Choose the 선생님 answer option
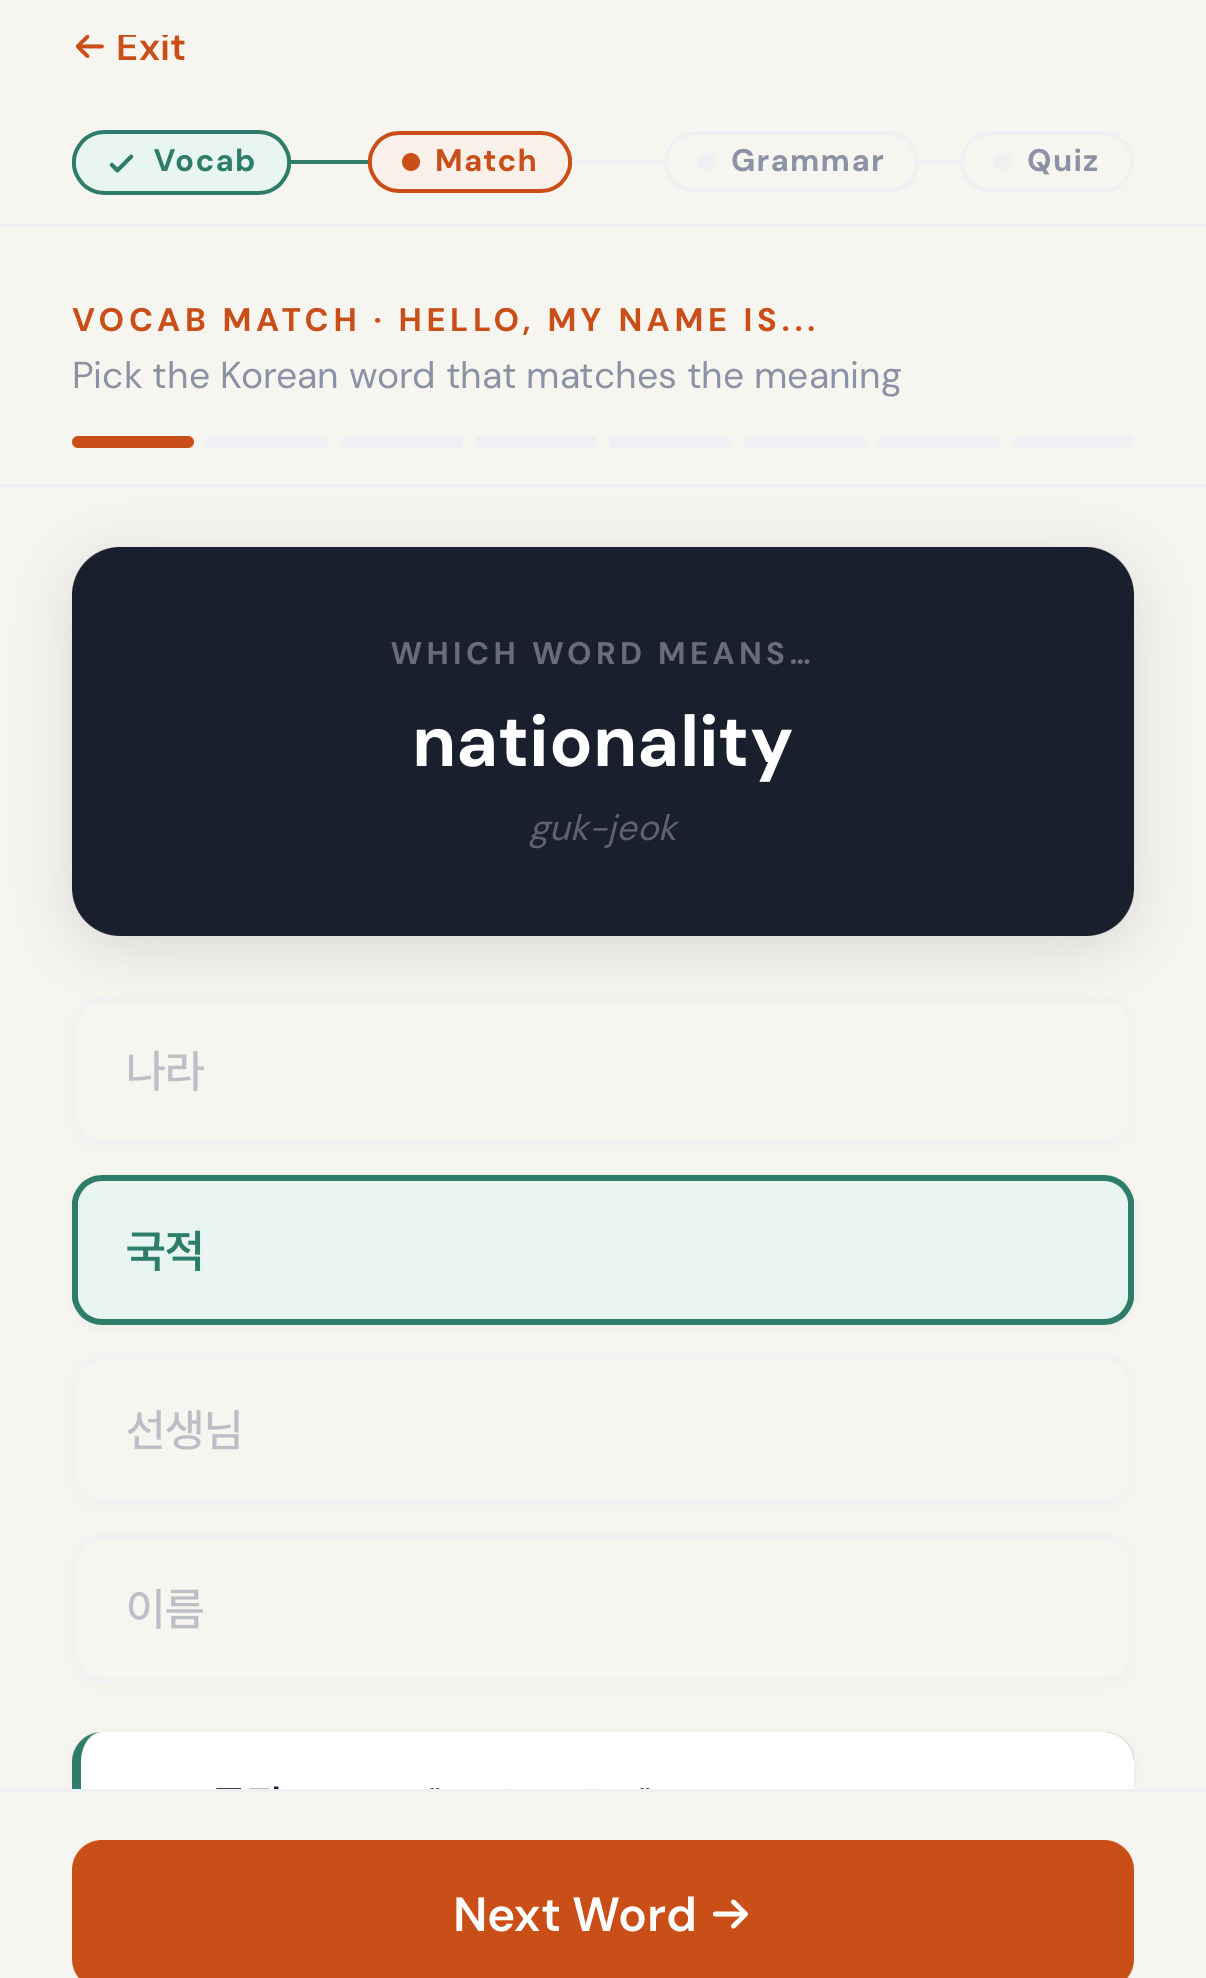1206x1978 pixels. point(601,1429)
